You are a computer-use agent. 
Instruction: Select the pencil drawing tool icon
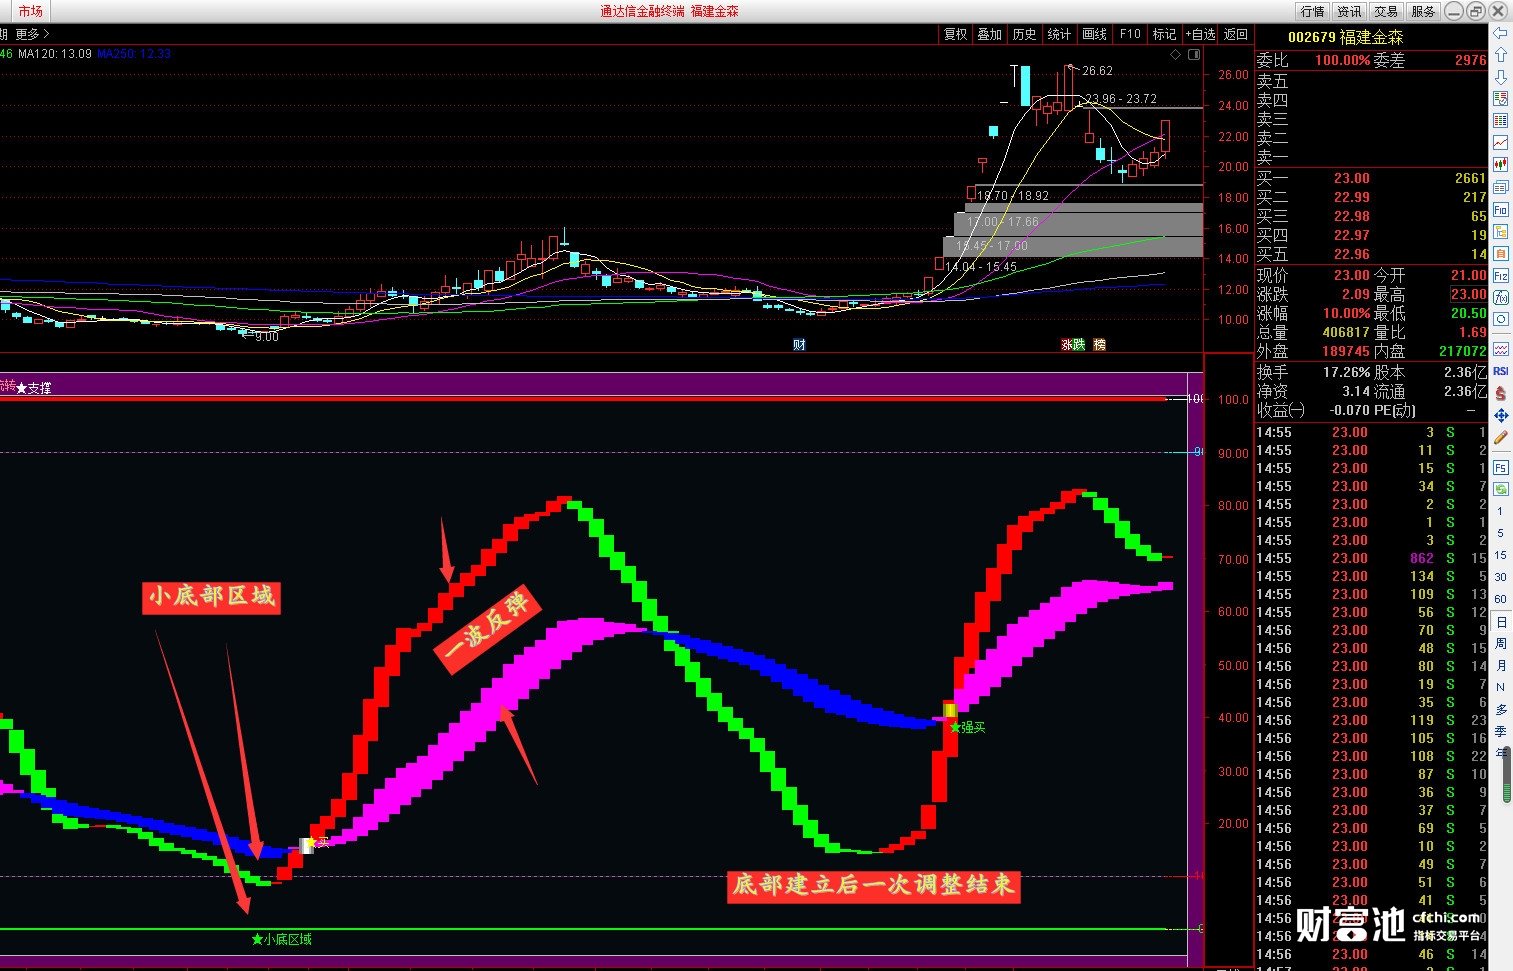(1500, 438)
